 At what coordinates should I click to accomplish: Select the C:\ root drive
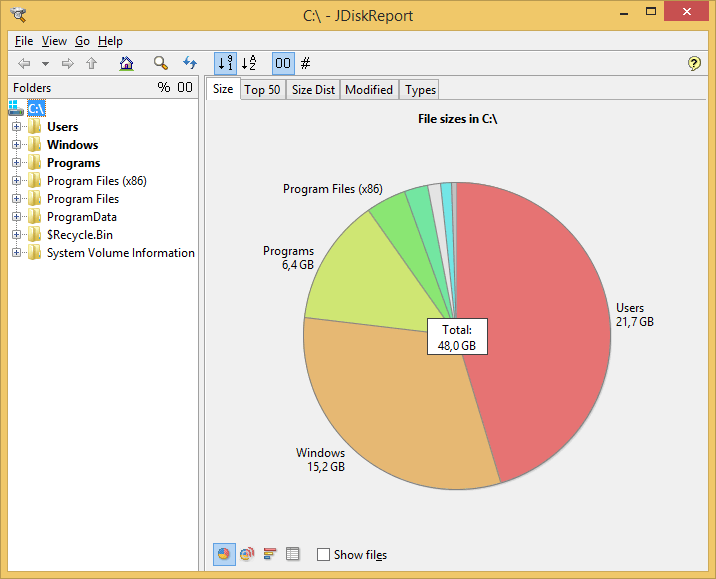coord(36,109)
